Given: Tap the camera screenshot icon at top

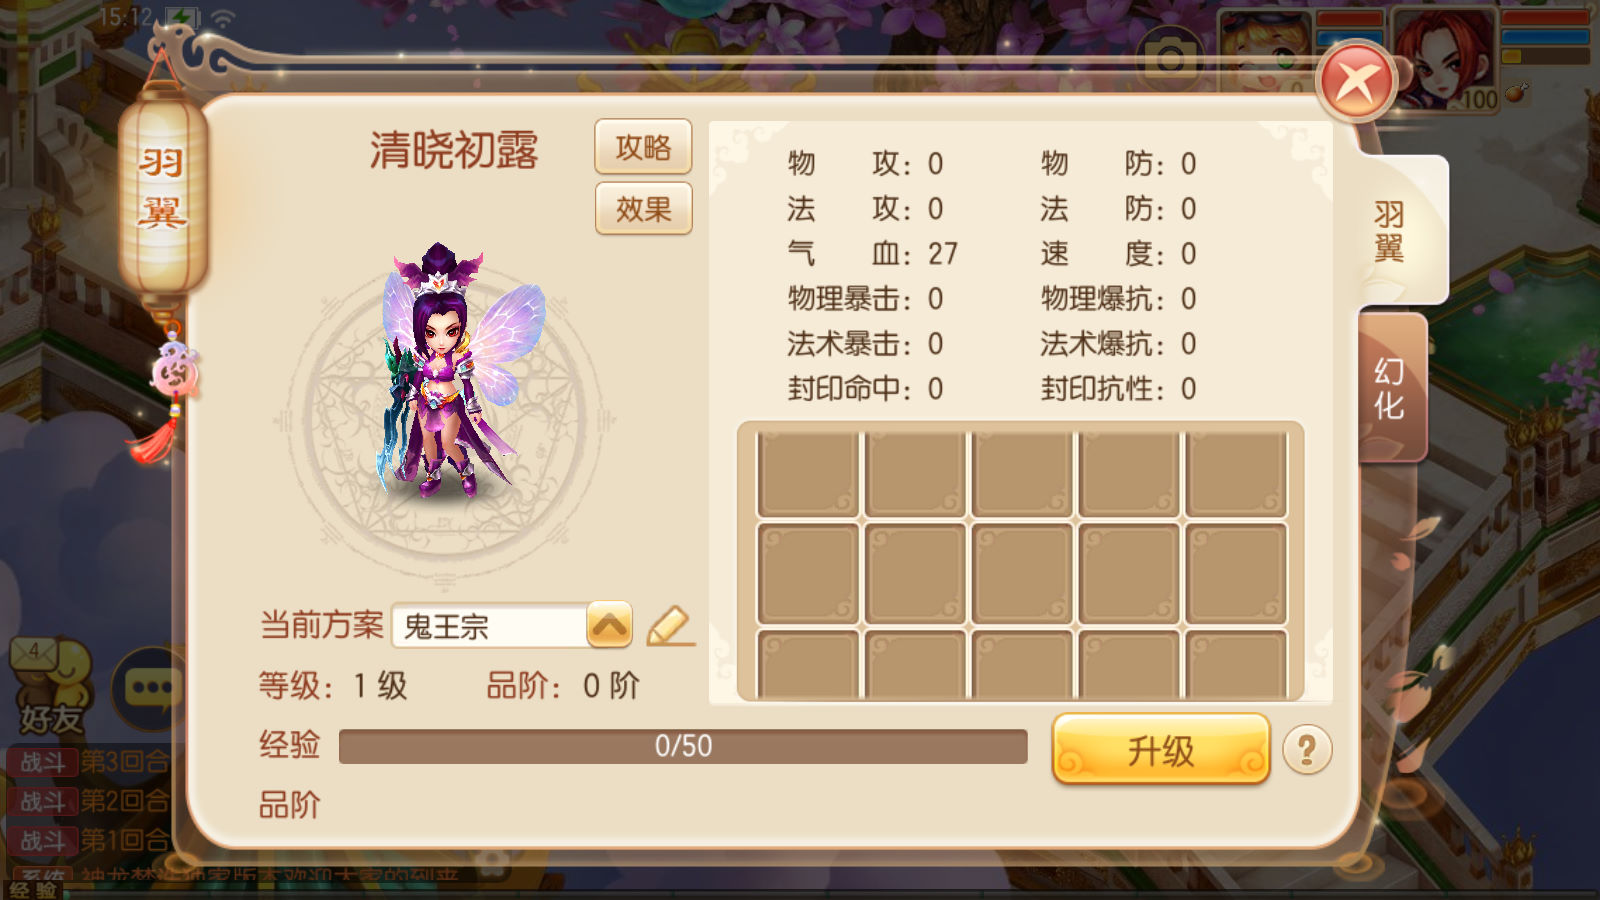Looking at the screenshot, I should [x=1169, y=59].
